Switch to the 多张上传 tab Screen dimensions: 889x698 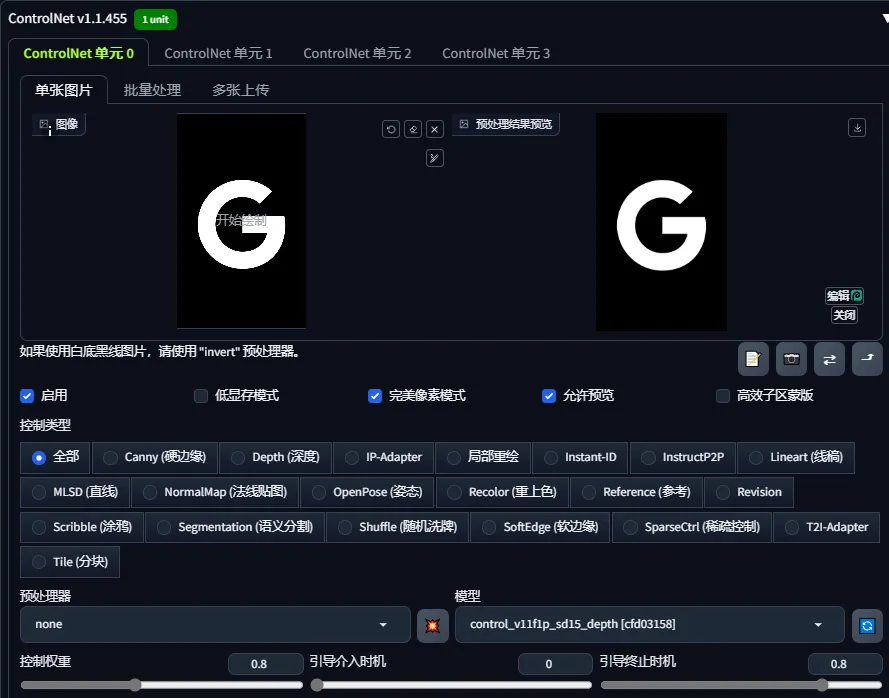[x=241, y=90]
